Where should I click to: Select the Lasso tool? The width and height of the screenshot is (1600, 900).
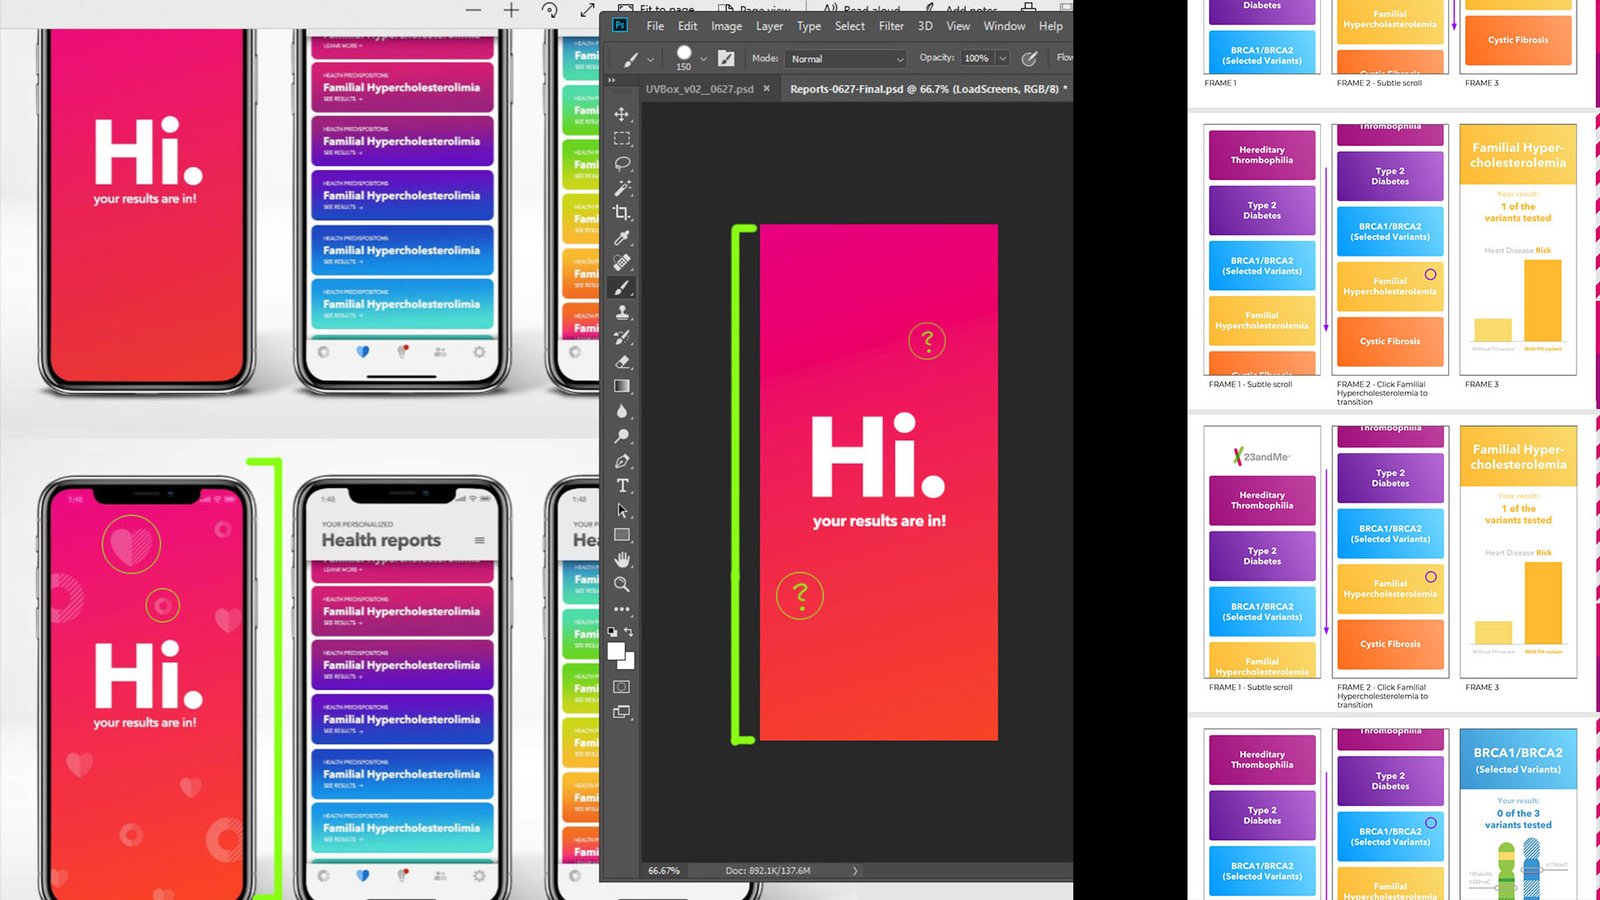(x=622, y=163)
